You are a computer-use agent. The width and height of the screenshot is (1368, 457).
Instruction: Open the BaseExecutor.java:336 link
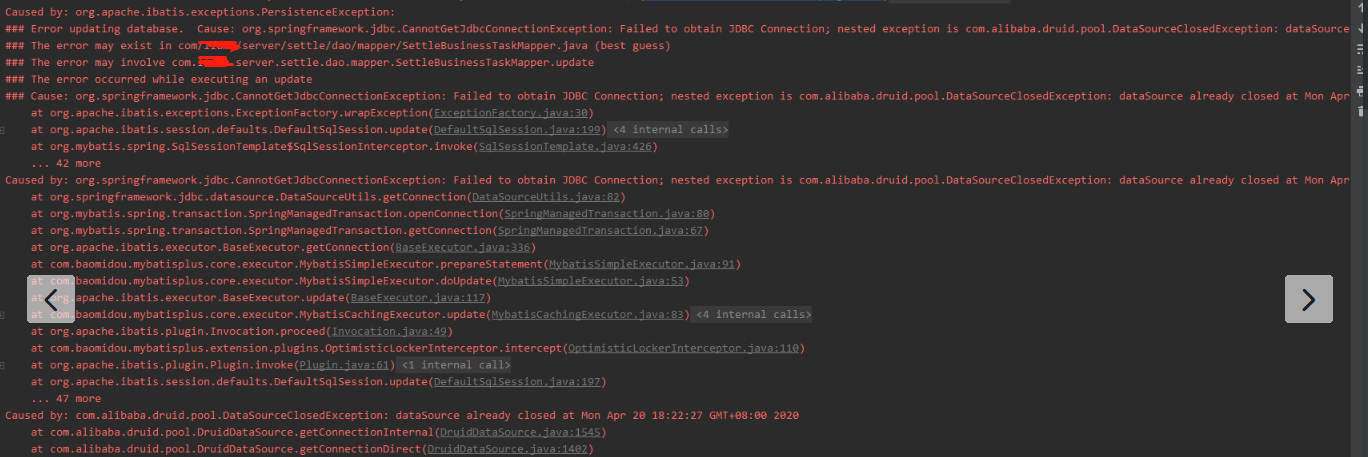coord(462,248)
